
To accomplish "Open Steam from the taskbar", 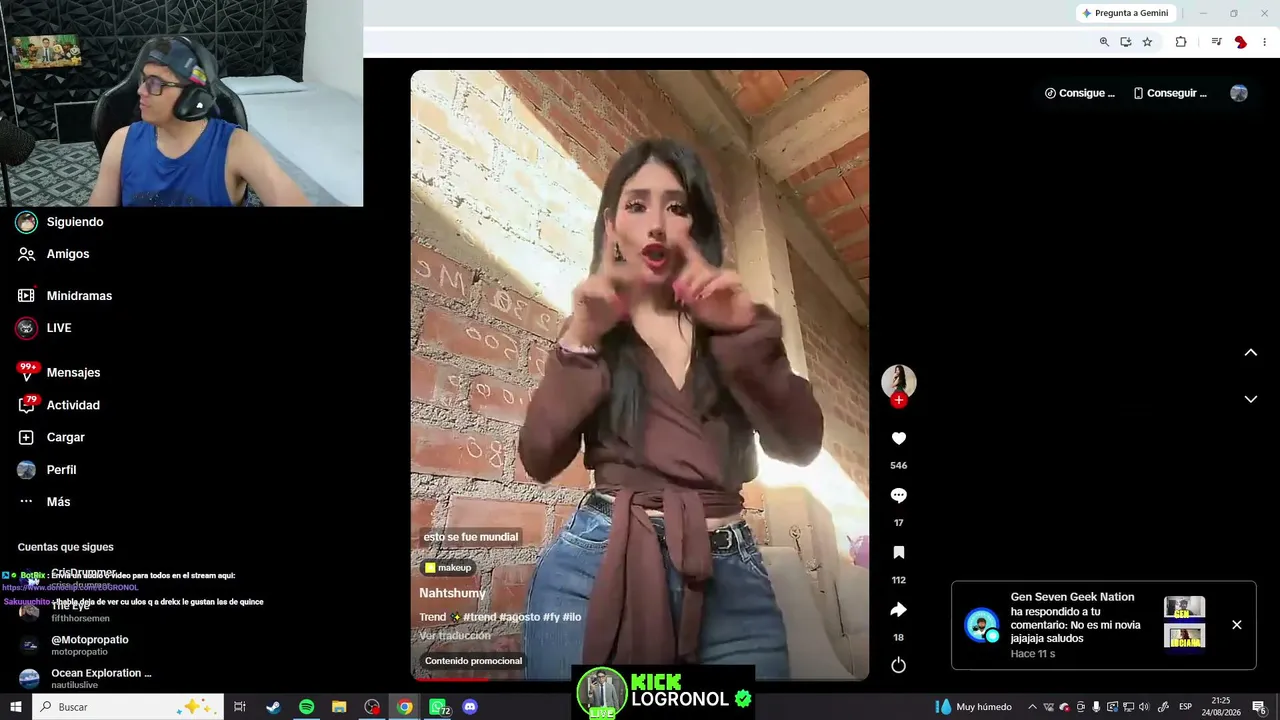I will (x=273, y=707).
